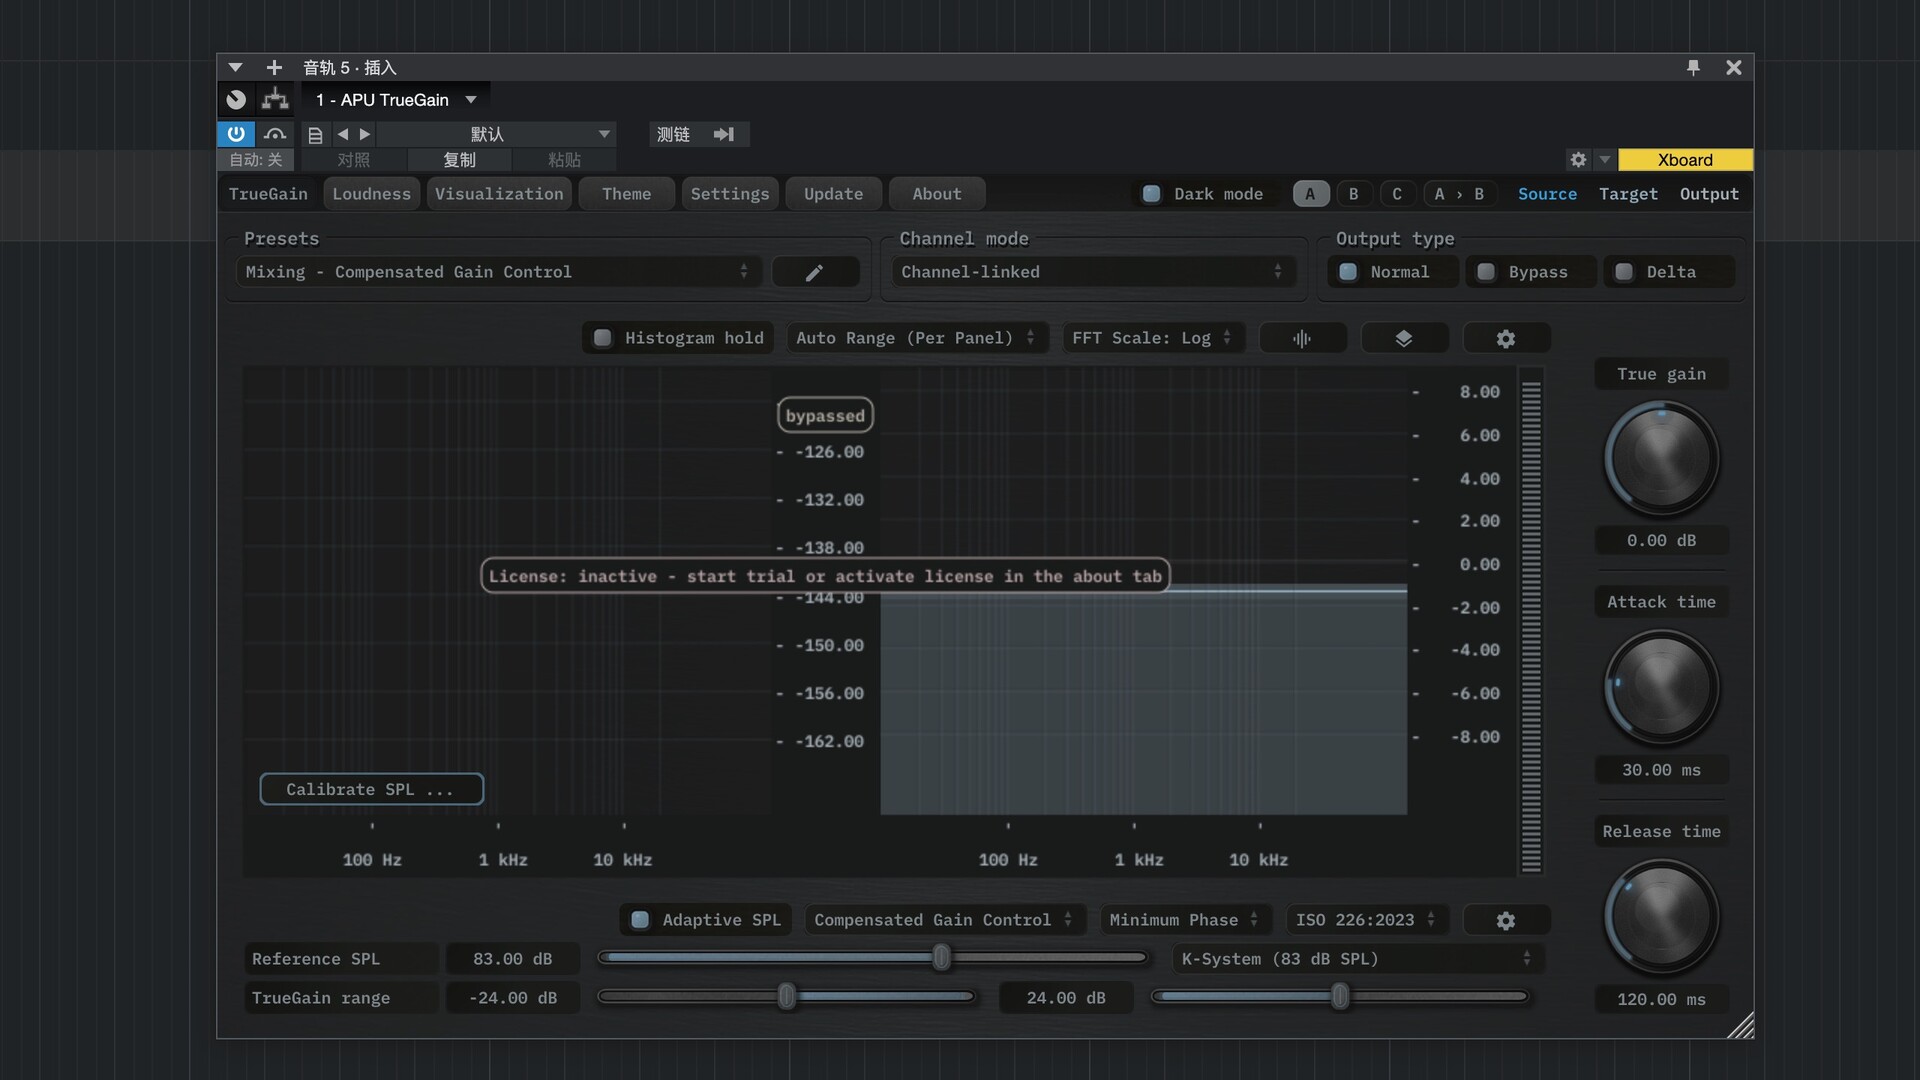Click the plugin routing diagram icon
Viewport: 1920px width, 1080px height.
click(275, 99)
